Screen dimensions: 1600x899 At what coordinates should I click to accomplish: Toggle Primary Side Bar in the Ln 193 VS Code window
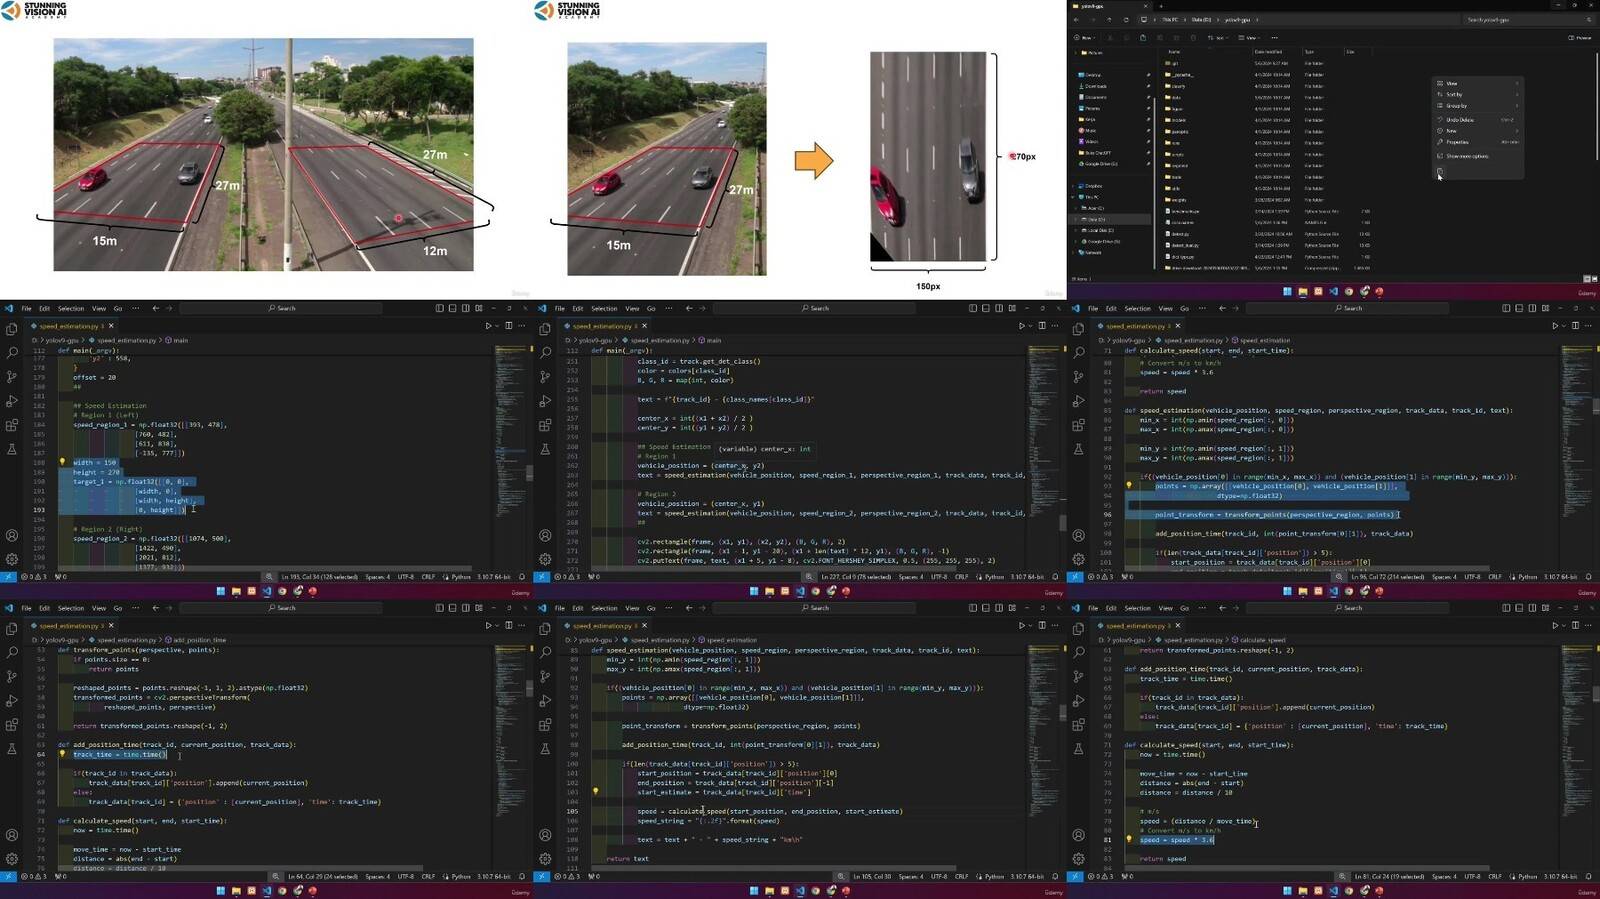(439, 308)
